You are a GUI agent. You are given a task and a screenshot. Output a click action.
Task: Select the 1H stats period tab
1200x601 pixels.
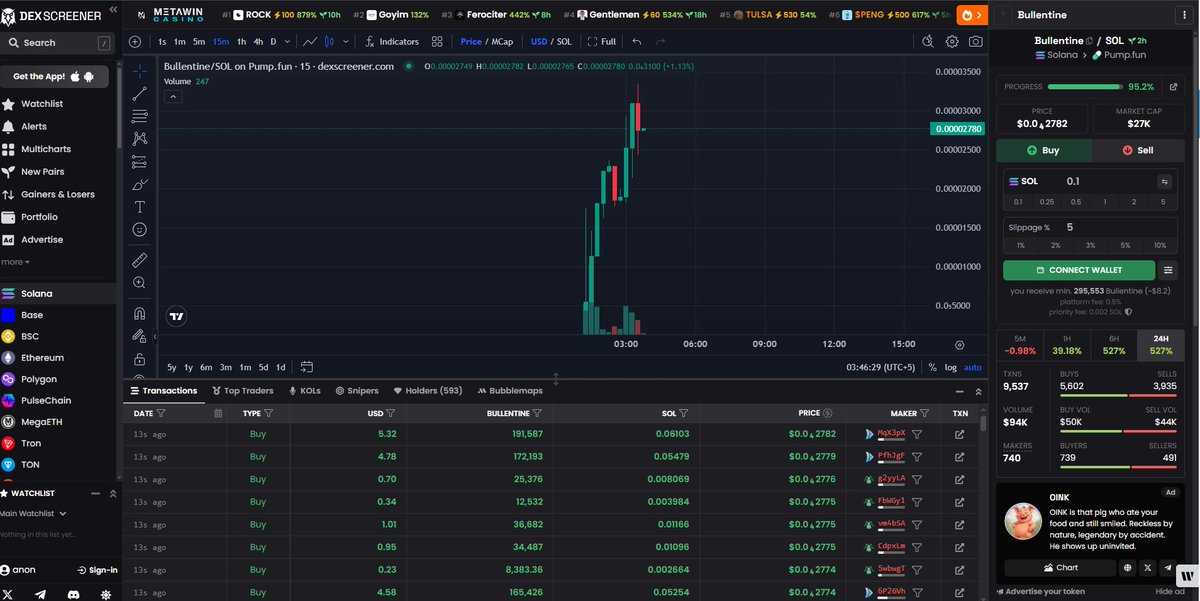point(1067,345)
